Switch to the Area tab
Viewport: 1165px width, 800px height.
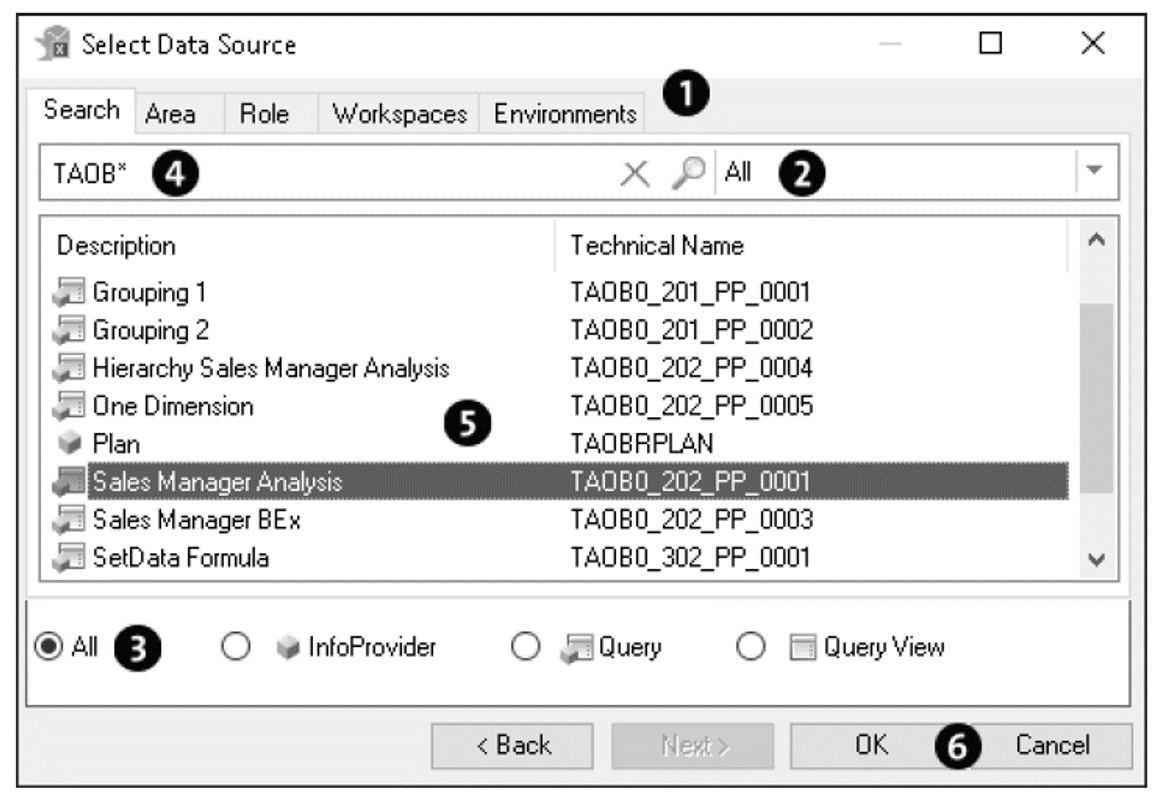172,114
